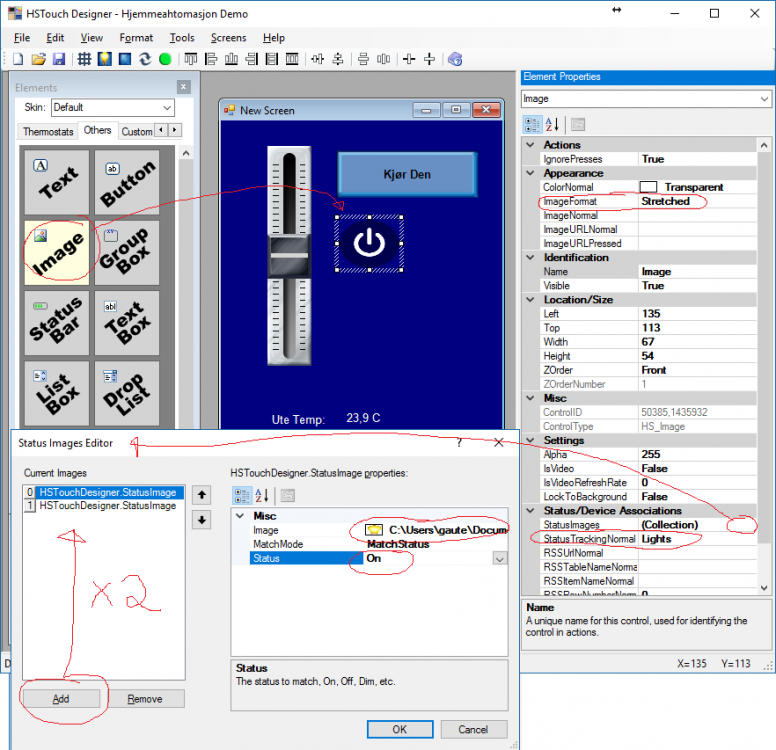This screenshot has height=750, width=776.
Task: Select the Image element tile
Action: coord(58,252)
